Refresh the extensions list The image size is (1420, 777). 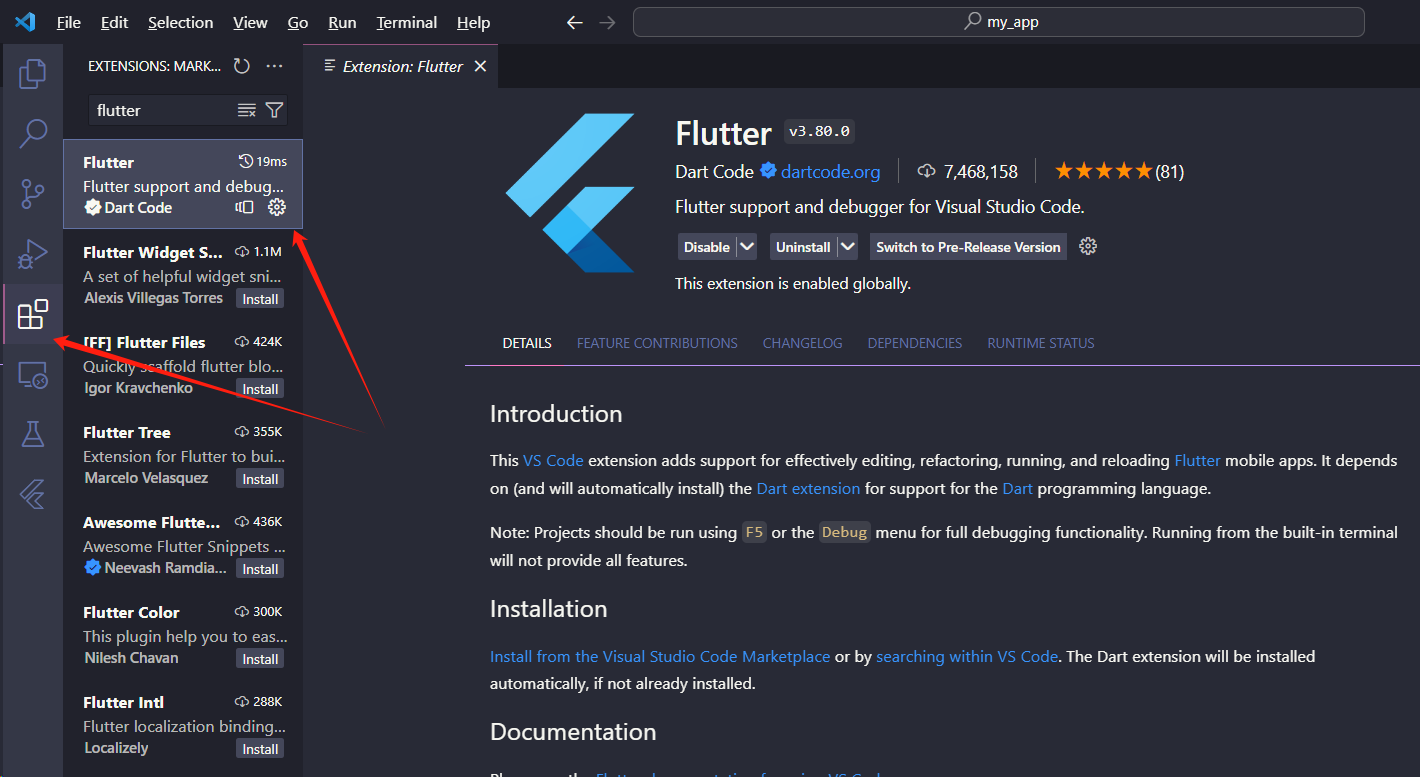[x=241, y=66]
